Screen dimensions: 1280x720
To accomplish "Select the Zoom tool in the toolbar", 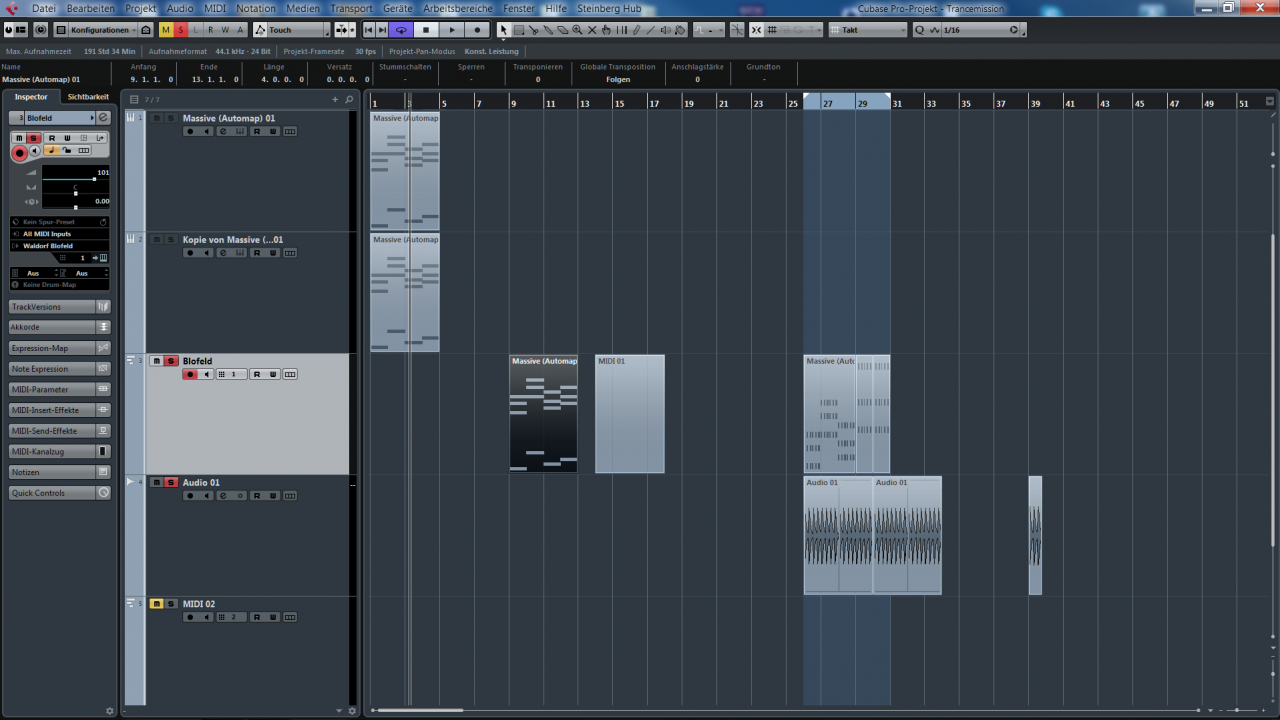I will point(577,30).
